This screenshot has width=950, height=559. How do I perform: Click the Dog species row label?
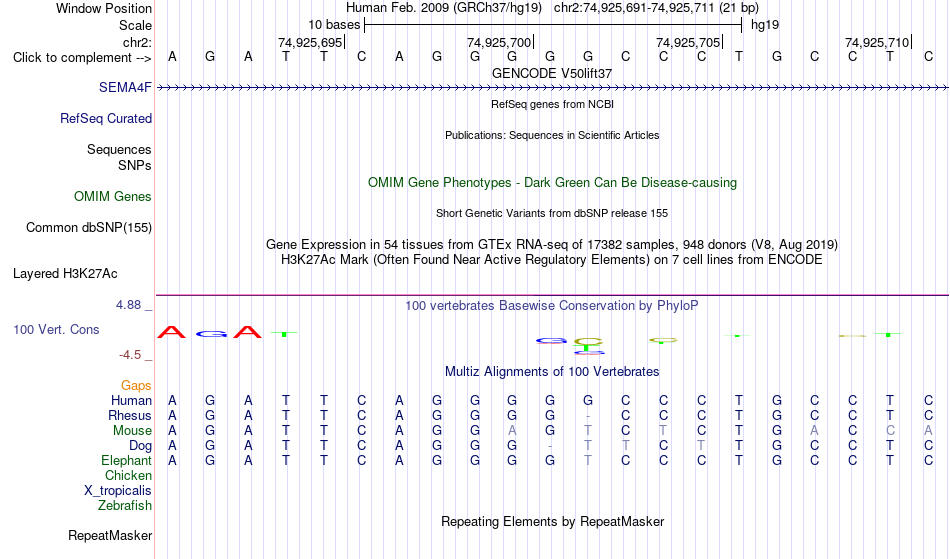[141, 446]
